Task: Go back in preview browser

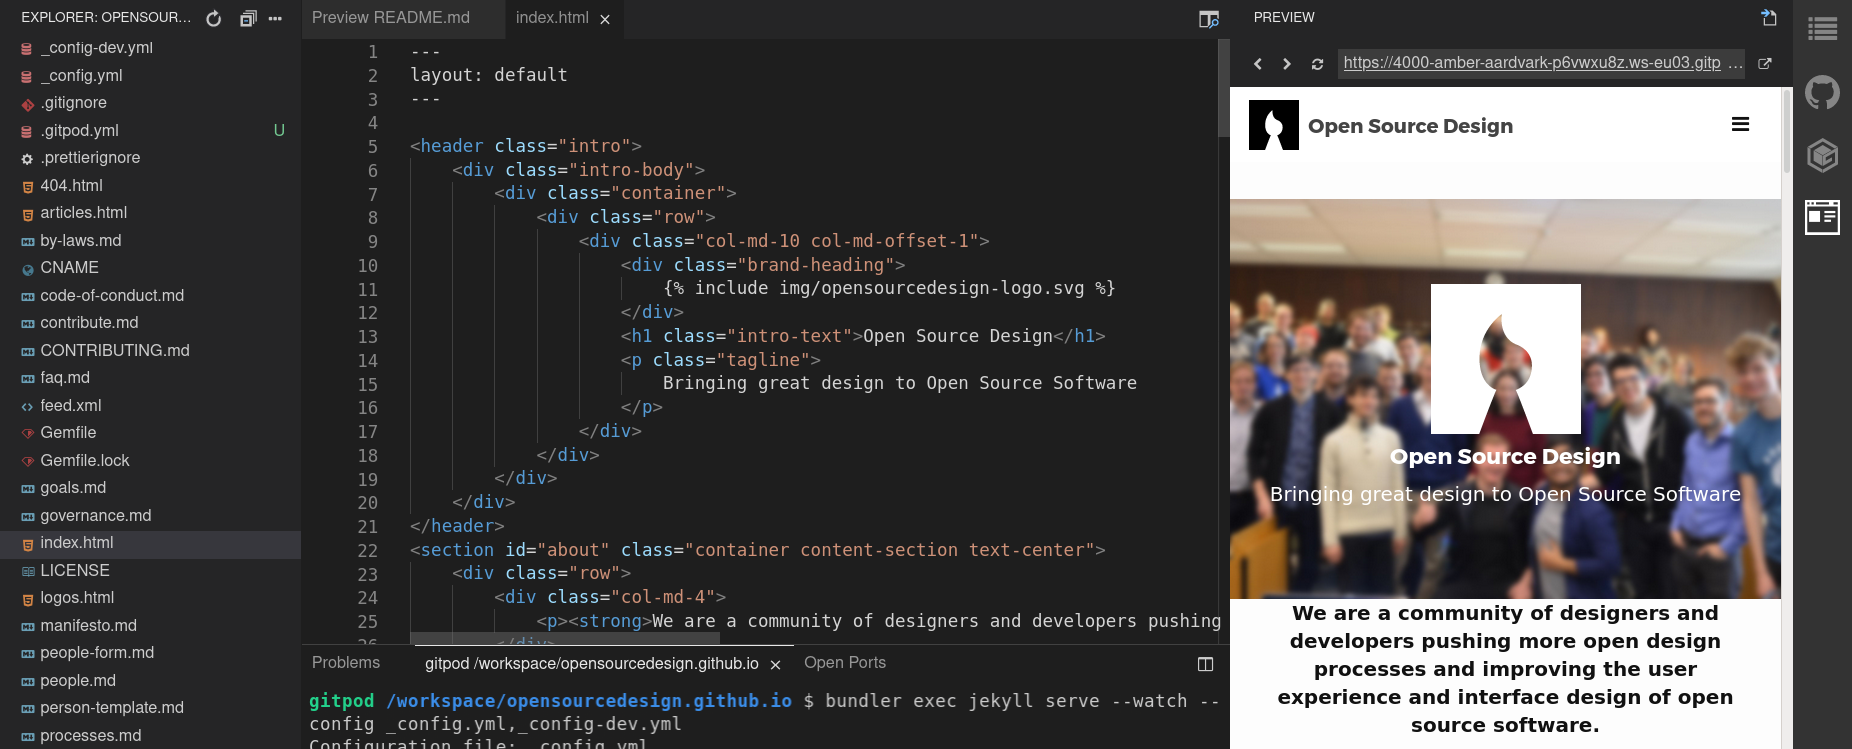Action: click(x=1258, y=63)
